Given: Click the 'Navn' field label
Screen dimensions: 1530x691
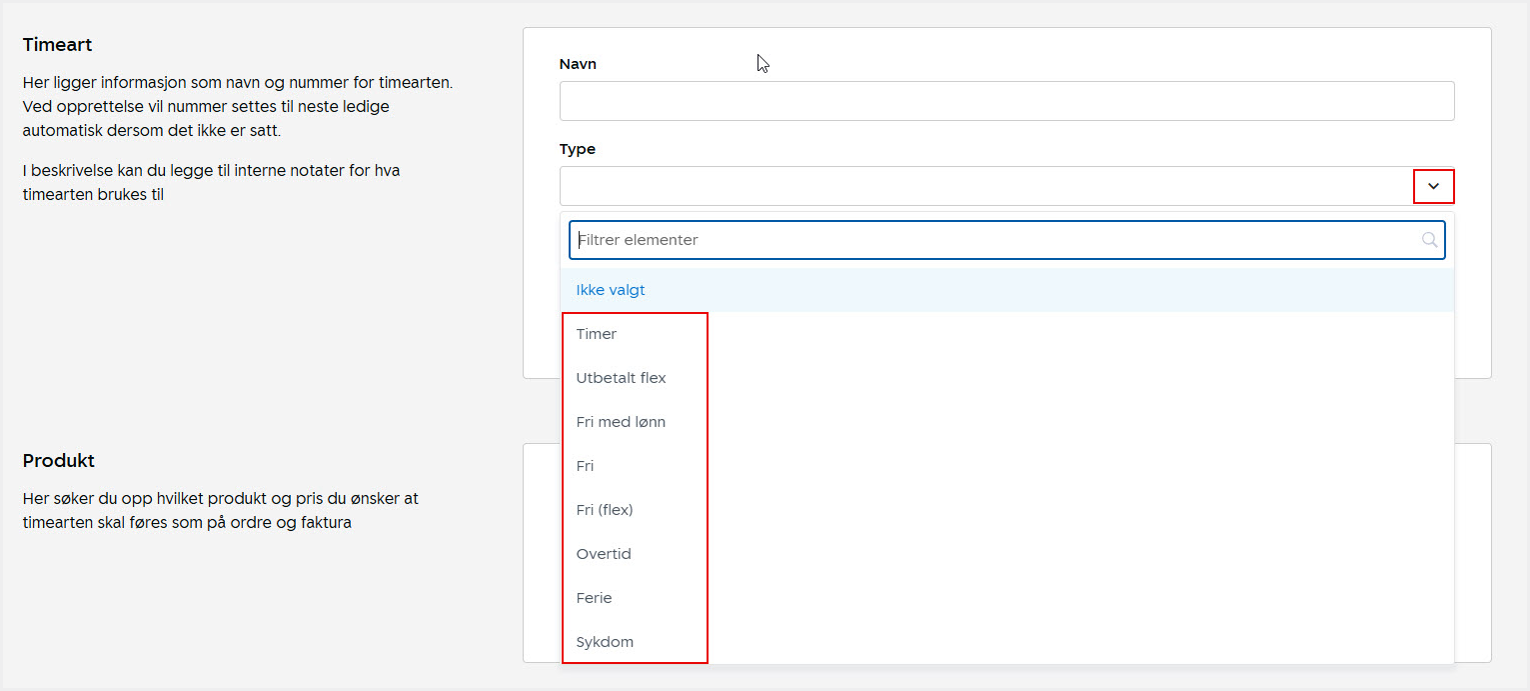Looking at the screenshot, I should point(578,64).
